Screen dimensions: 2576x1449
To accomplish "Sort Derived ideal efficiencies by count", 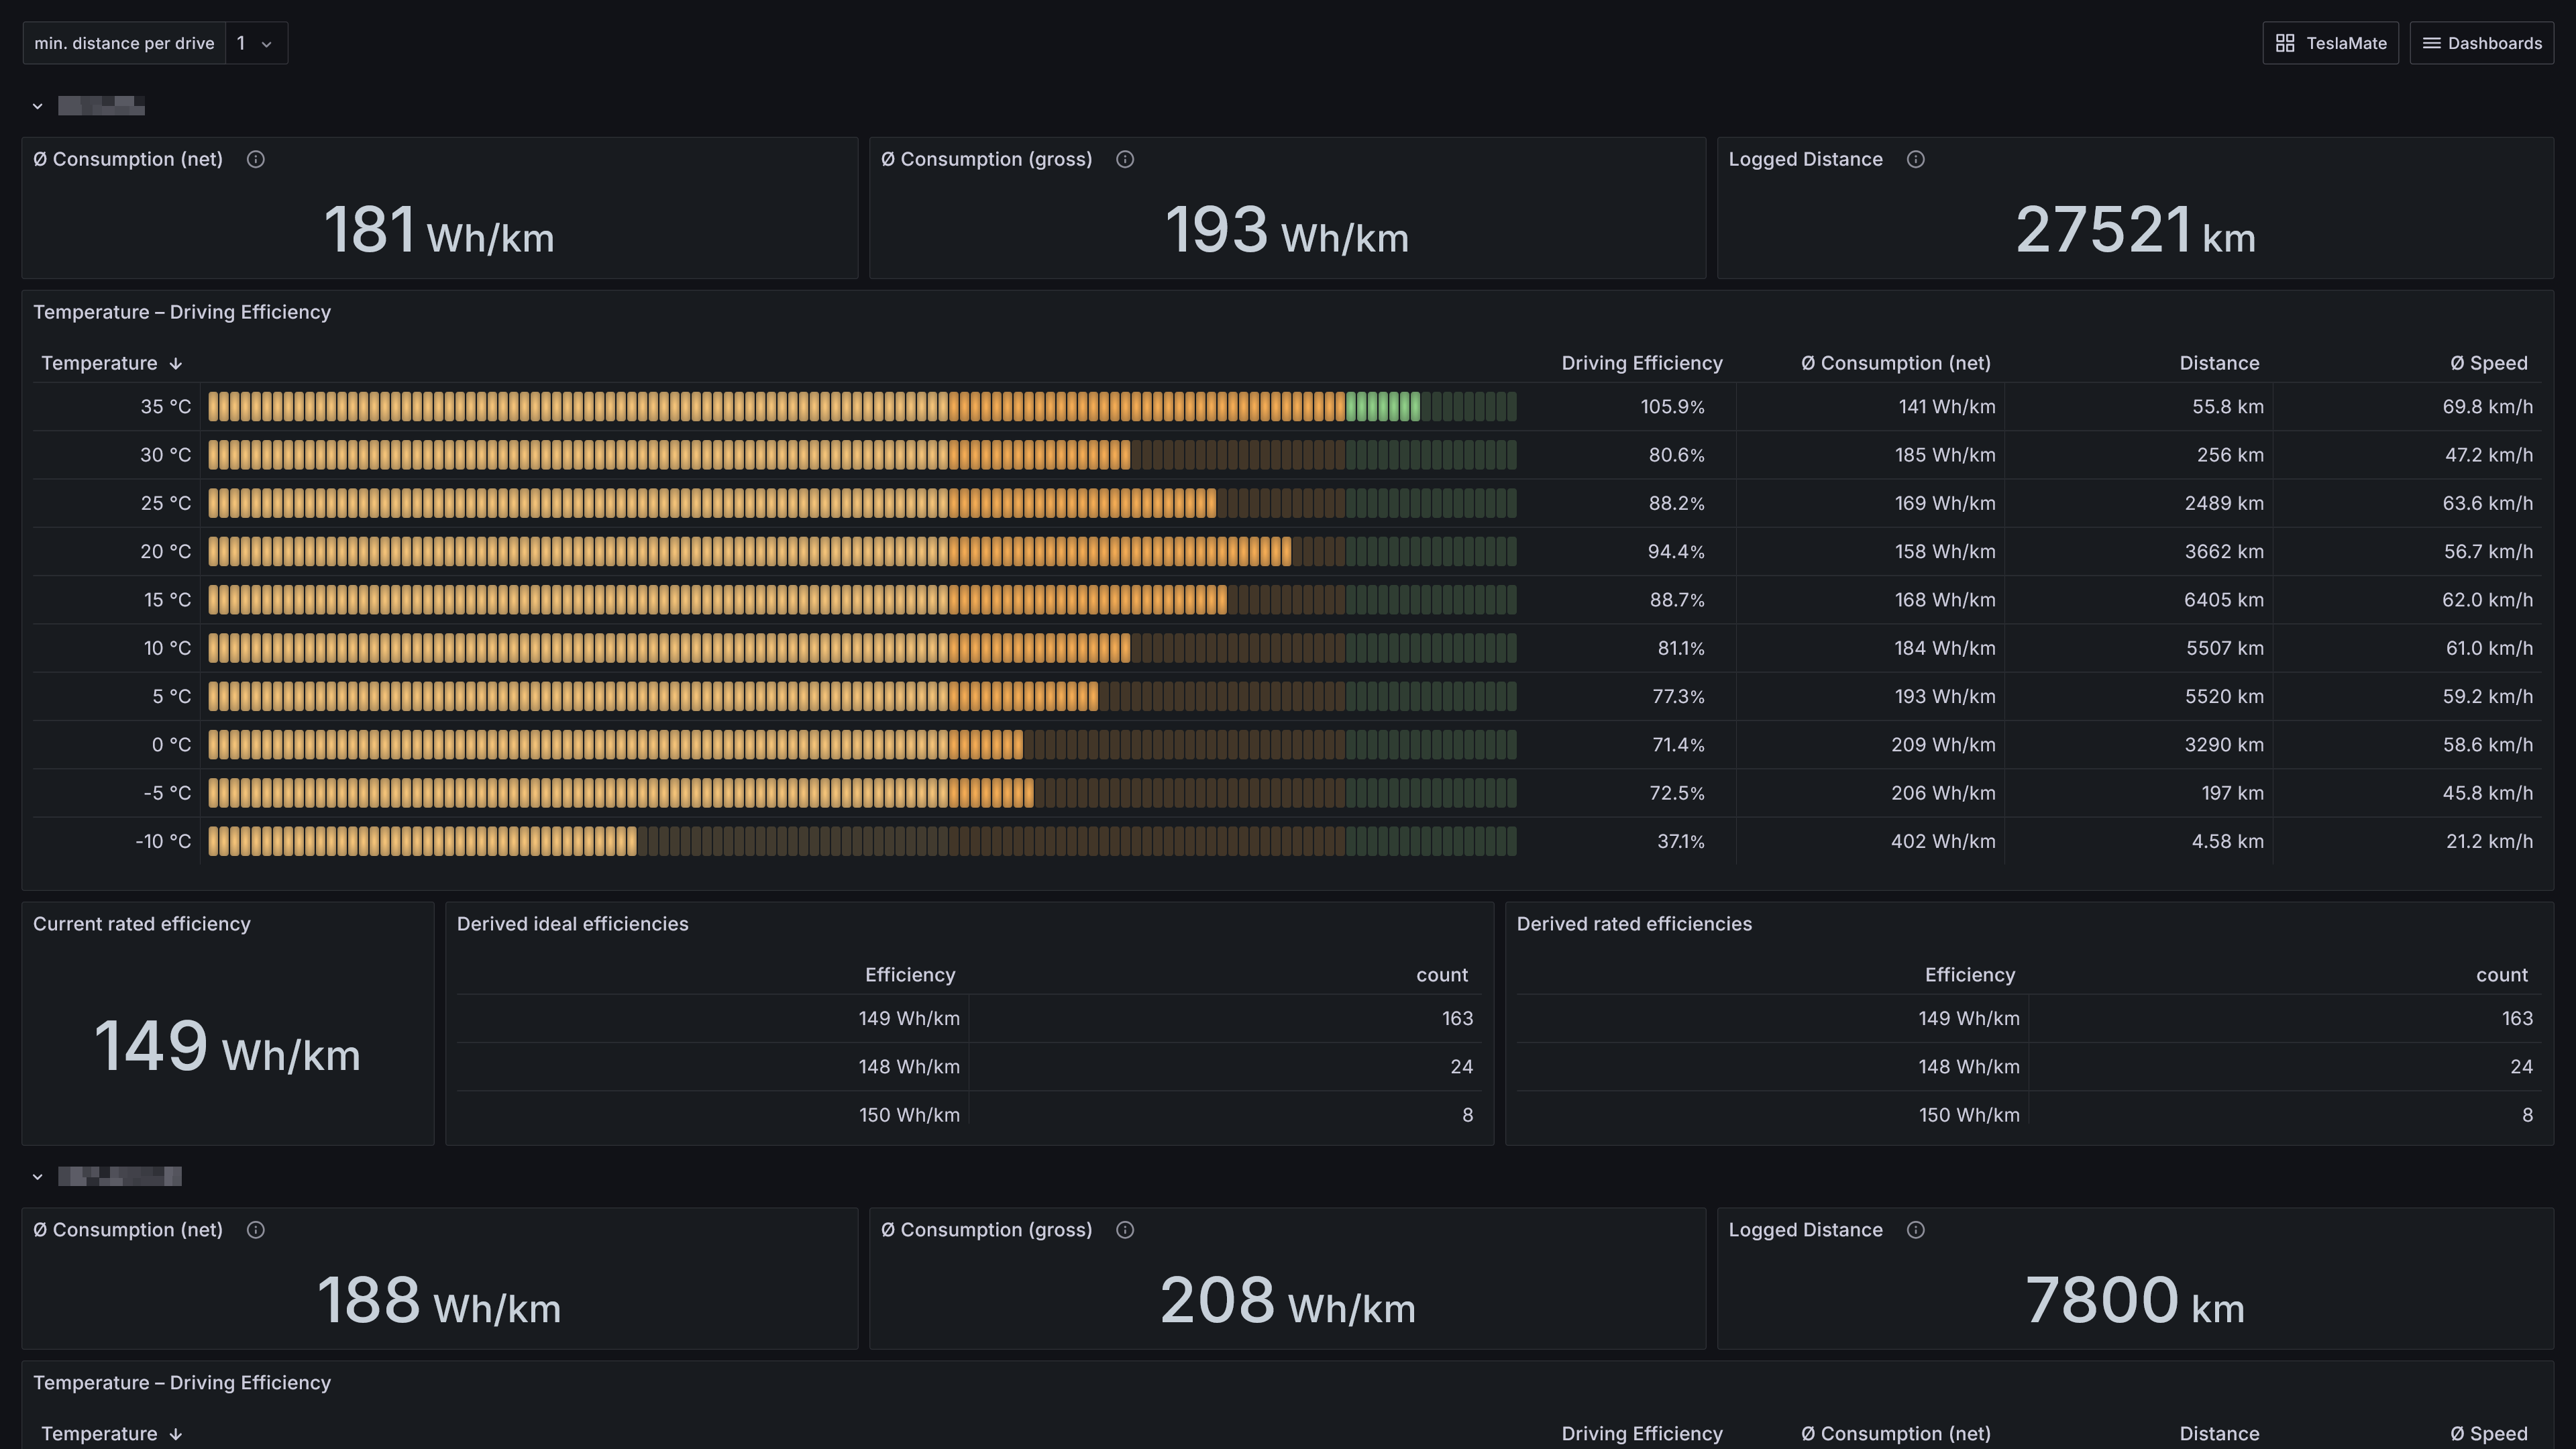I will [x=1441, y=975].
